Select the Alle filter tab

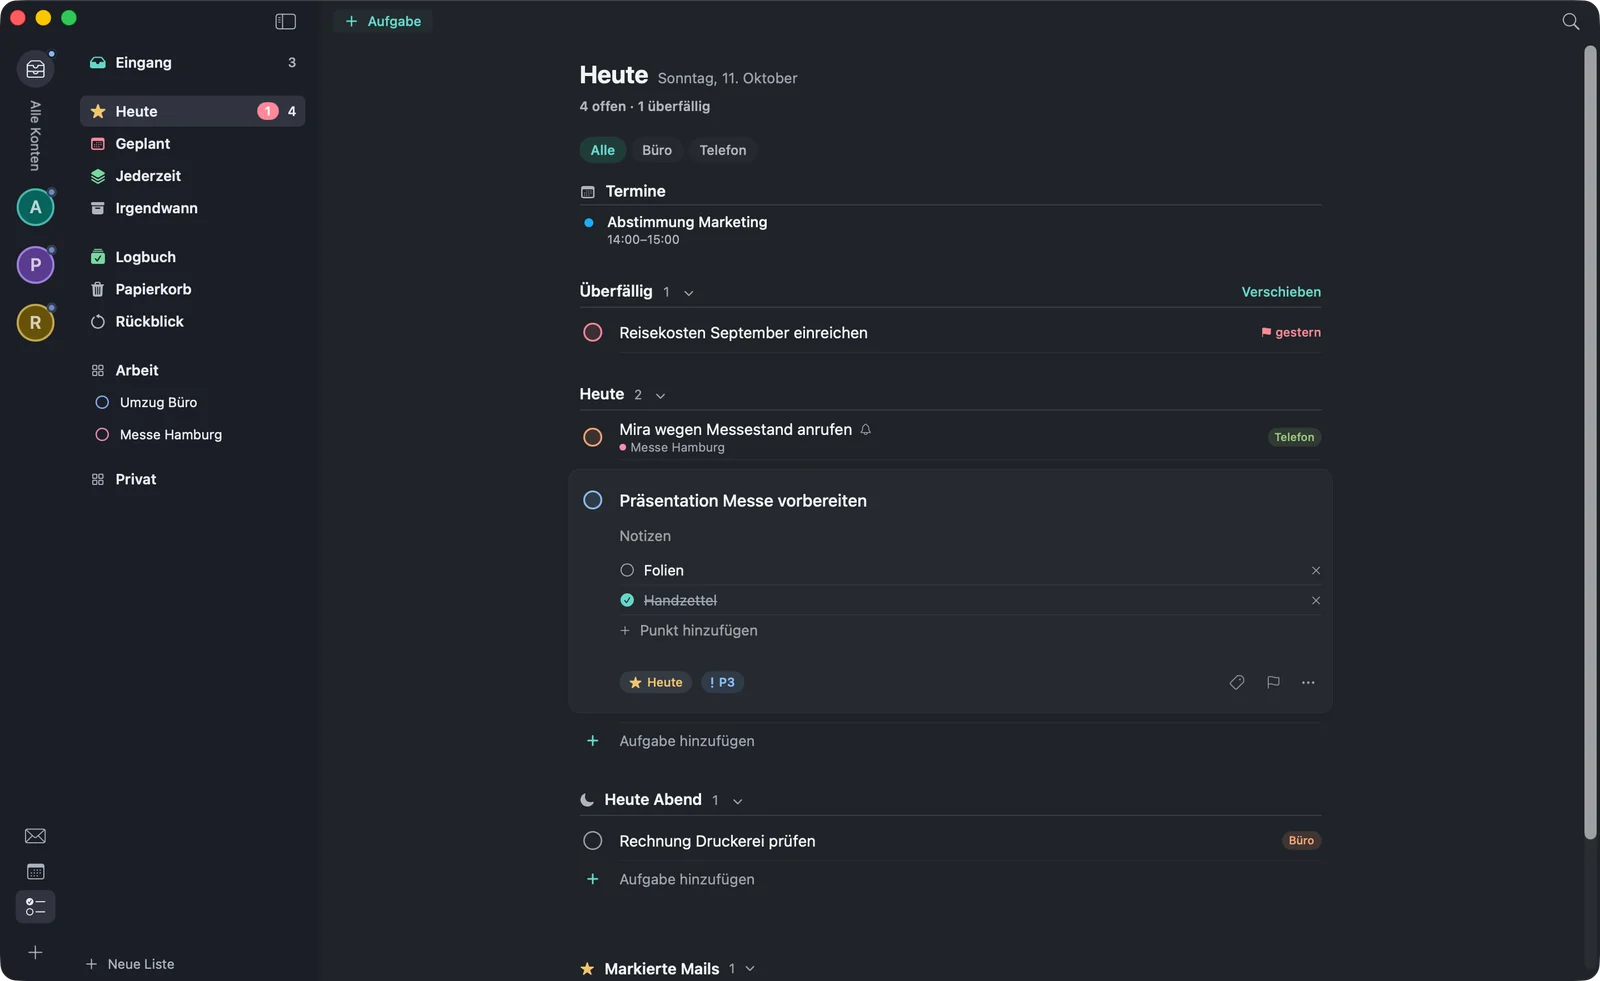pos(603,150)
